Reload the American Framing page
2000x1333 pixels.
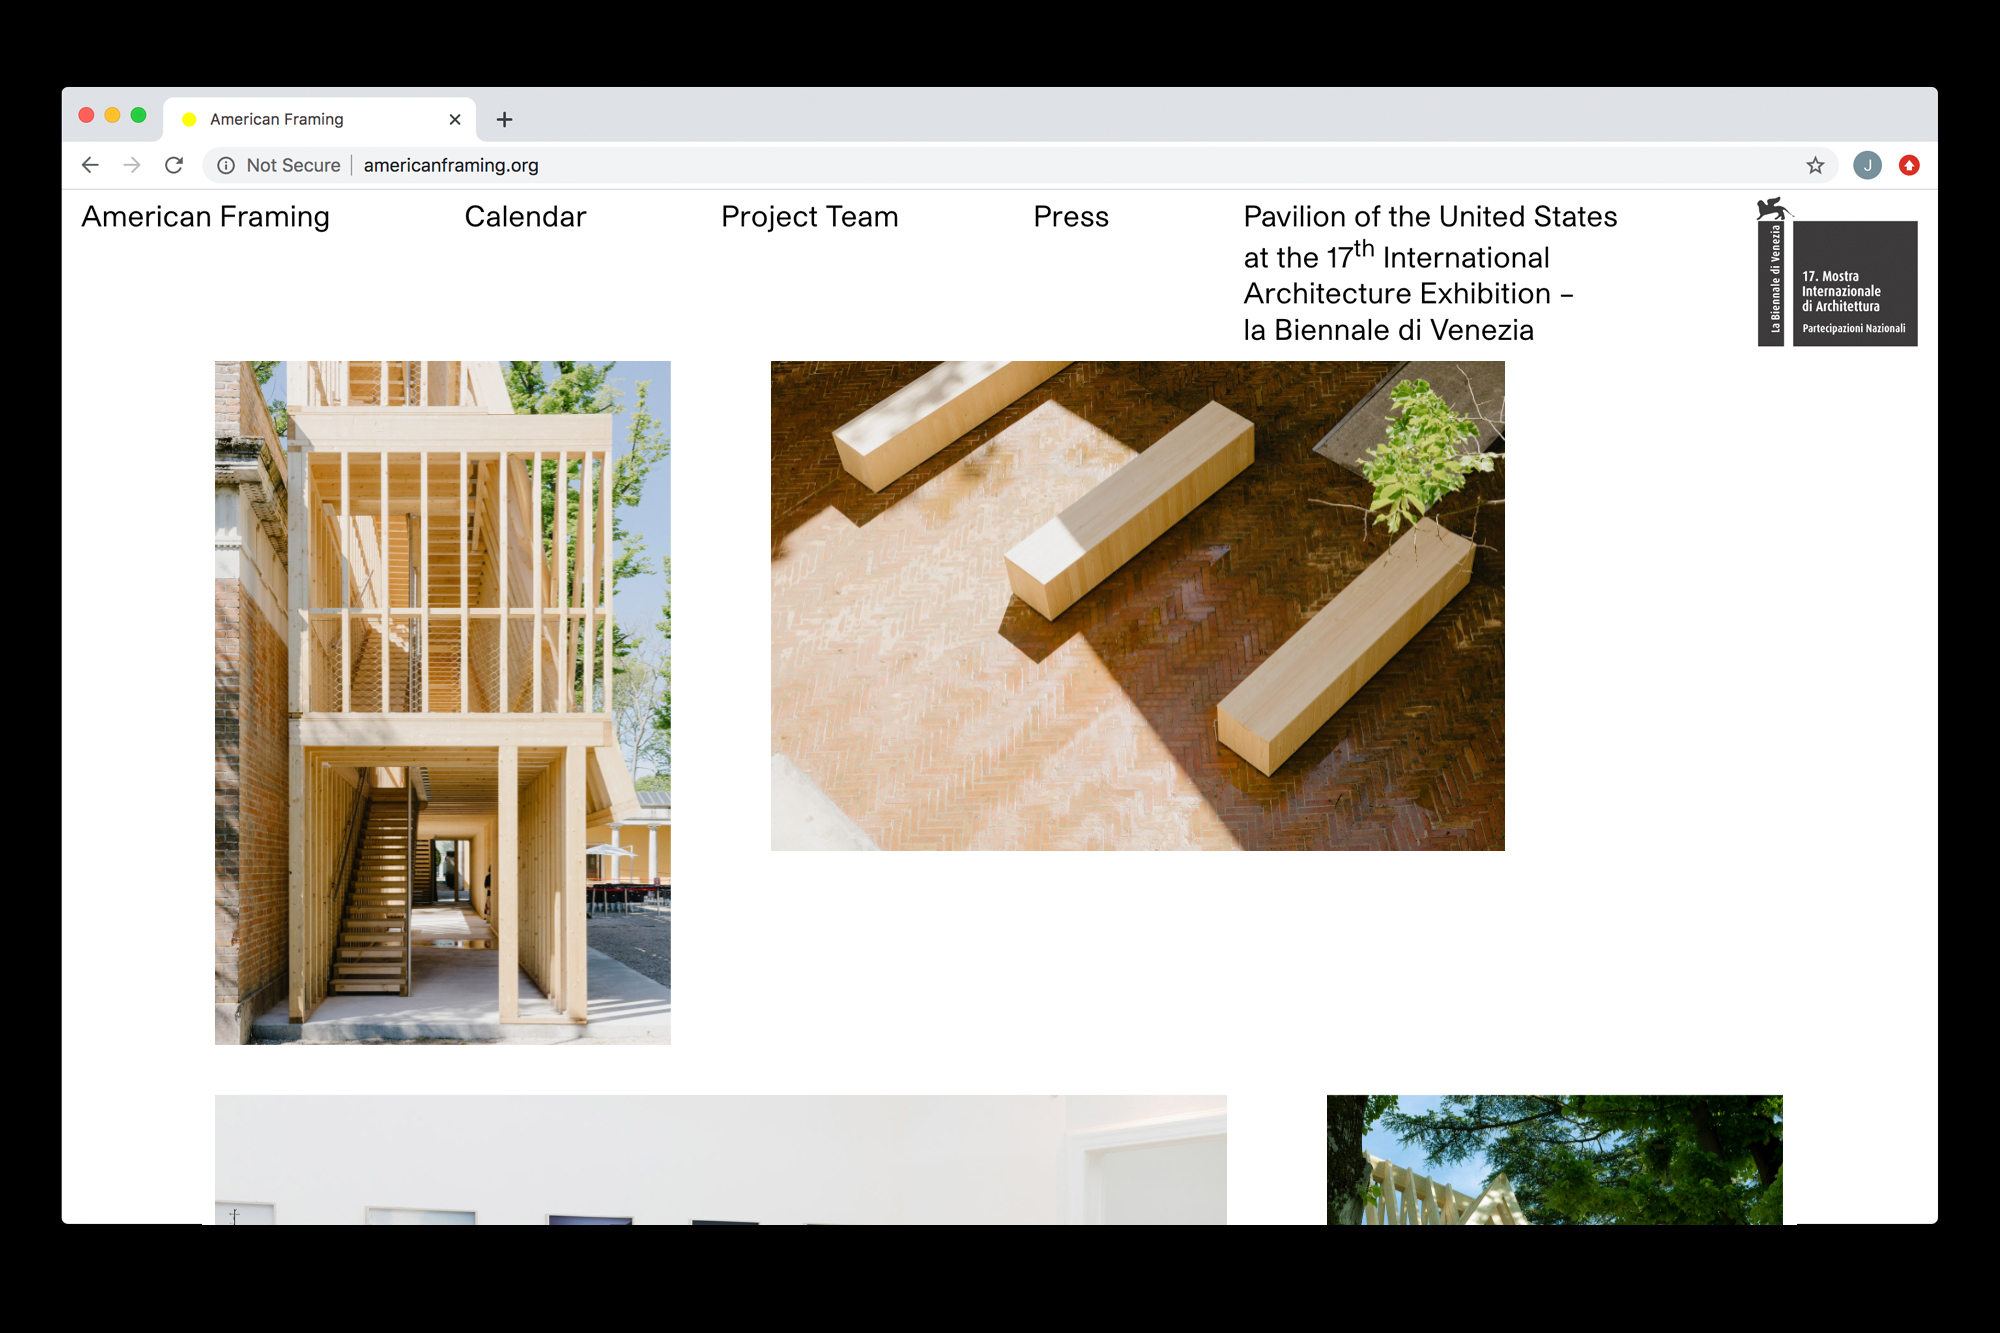[x=175, y=165]
